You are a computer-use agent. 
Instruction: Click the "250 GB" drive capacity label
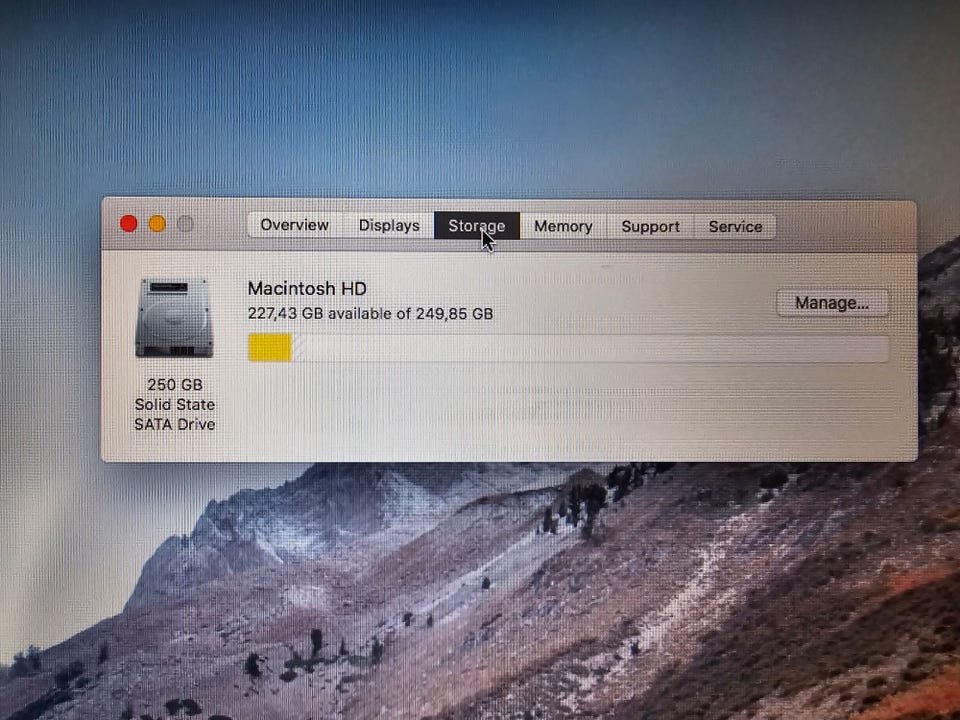pos(174,384)
